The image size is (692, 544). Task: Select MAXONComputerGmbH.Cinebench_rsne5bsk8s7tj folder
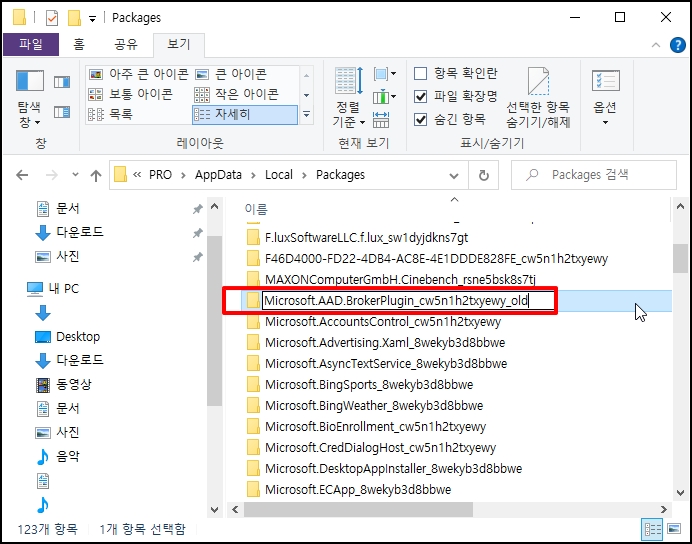click(x=391, y=280)
